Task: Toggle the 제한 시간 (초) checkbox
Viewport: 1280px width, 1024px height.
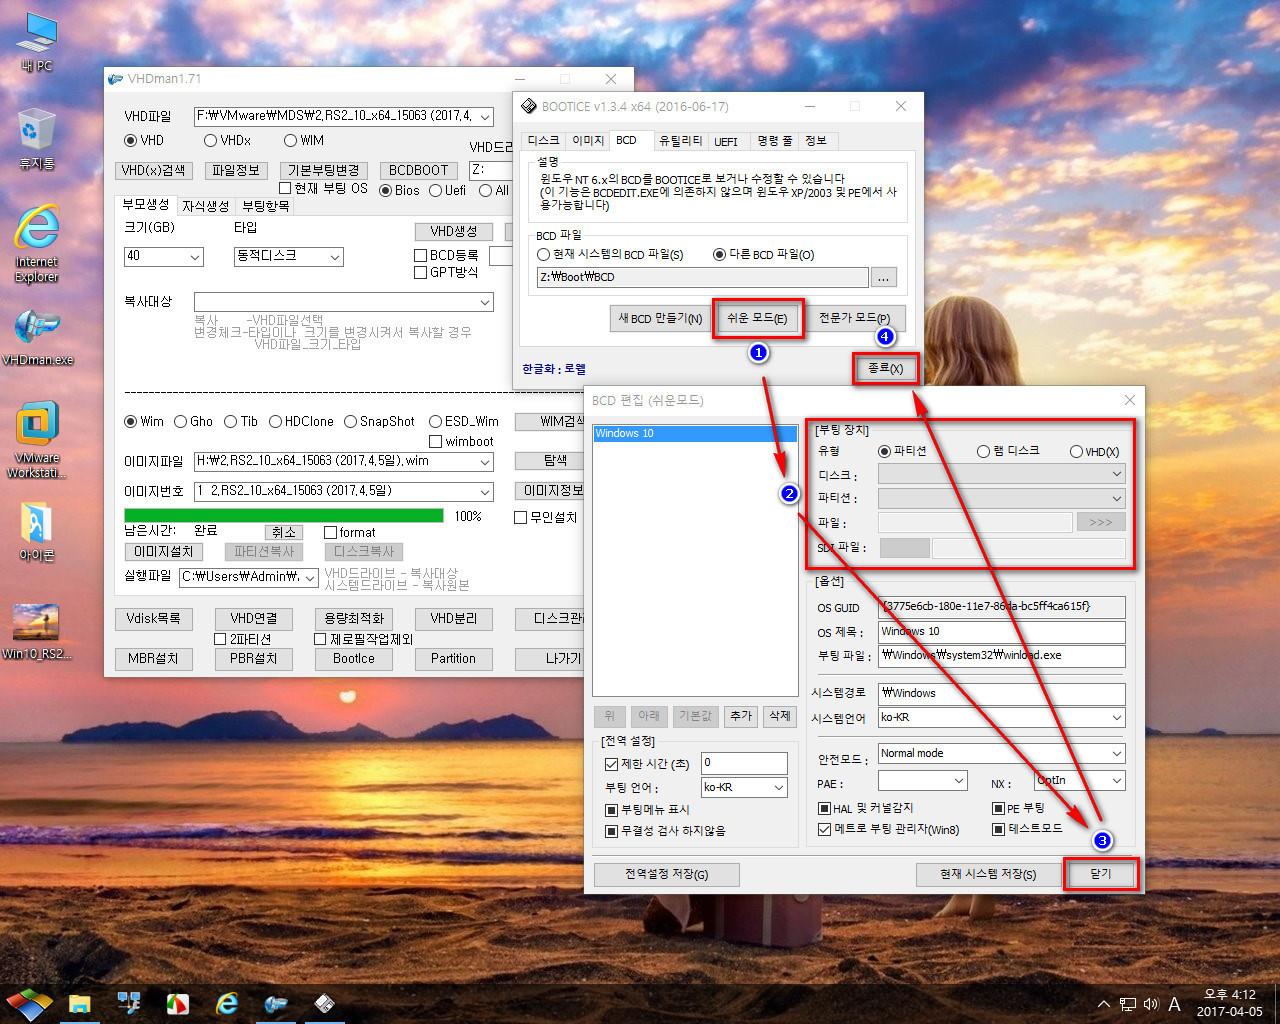Action: tap(611, 764)
